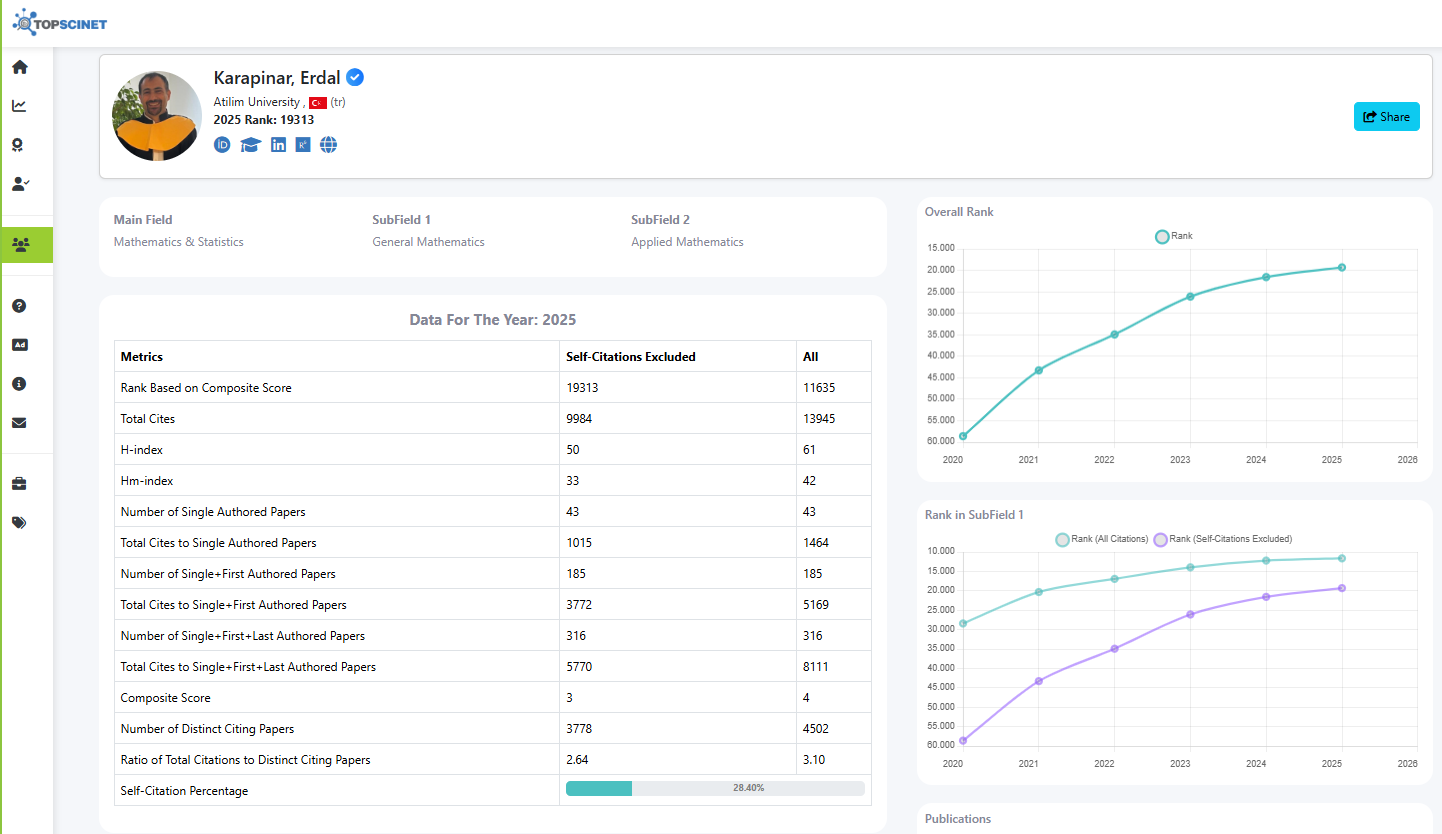This screenshot has width=1442, height=834.
Task: Toggle Rank (All Citations) legend series
Action: (x=1101, y=540)
